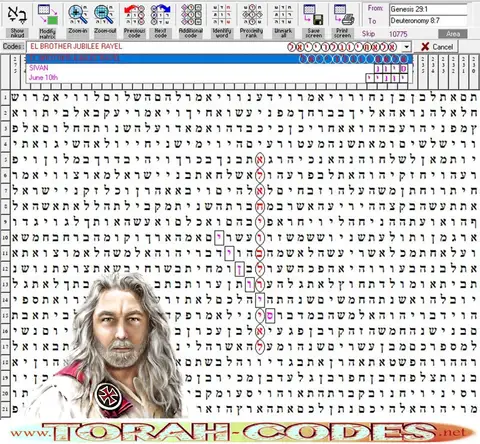This screenshot has height=444, width=480.
Task: Click row header number 21
Action: coord(5,409)
